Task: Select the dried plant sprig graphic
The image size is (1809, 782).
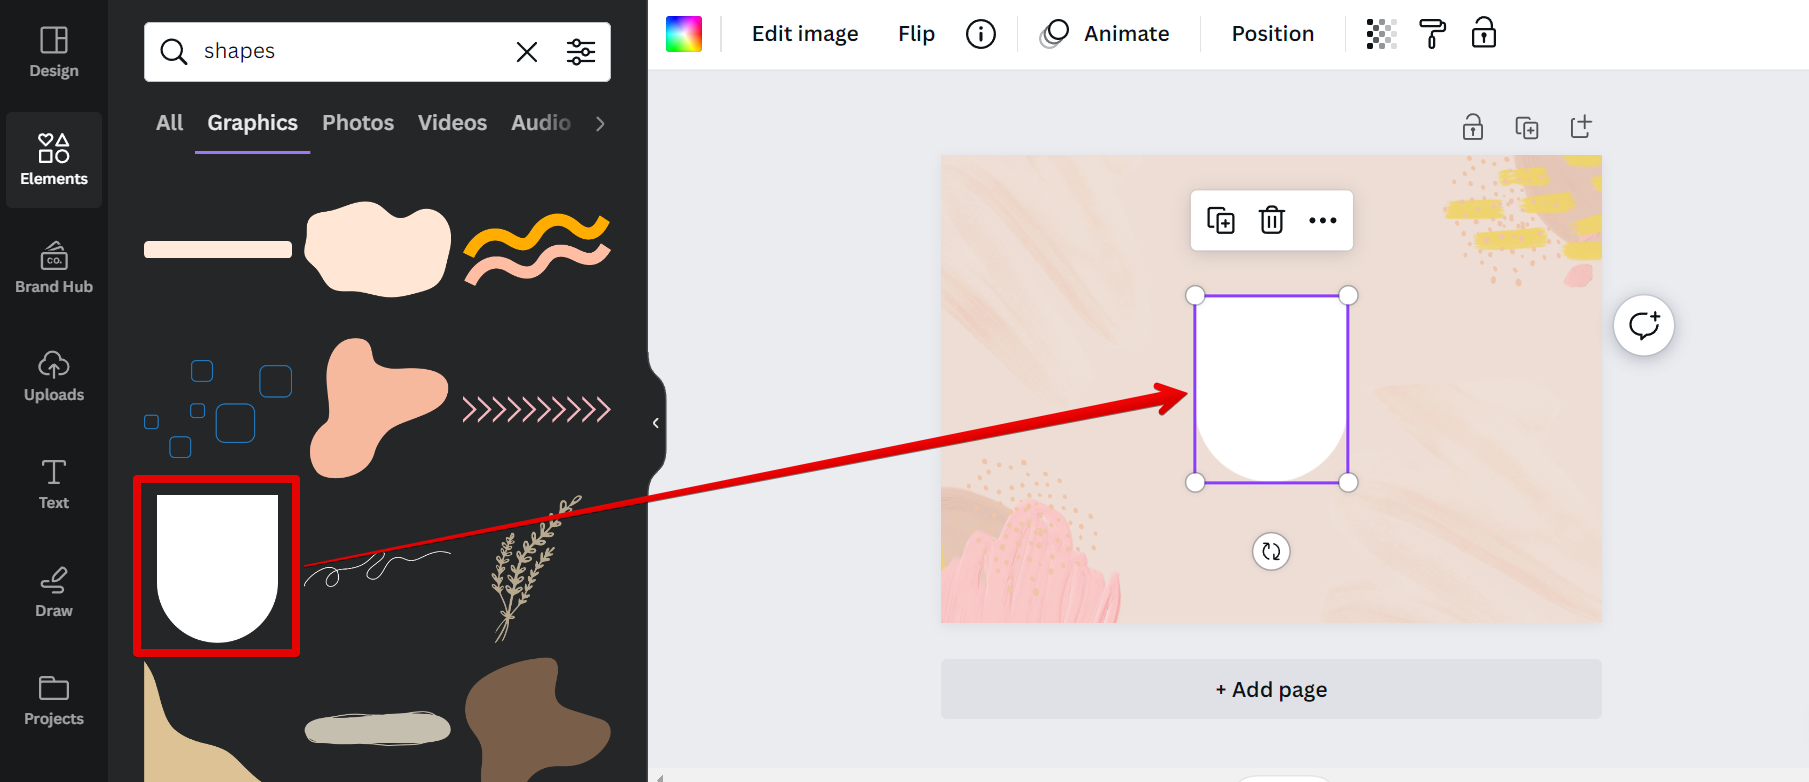Action: click(537, 568)
